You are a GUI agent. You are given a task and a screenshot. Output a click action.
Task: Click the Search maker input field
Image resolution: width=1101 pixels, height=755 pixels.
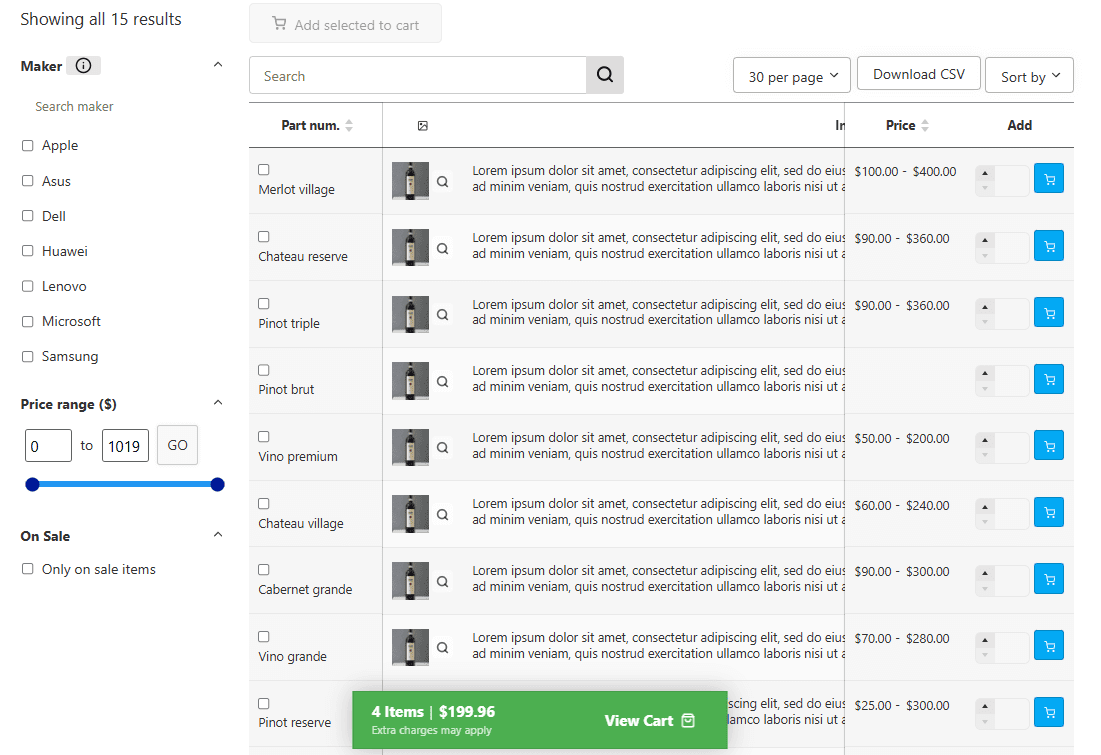pyautogui.click(x=120, y=107)
